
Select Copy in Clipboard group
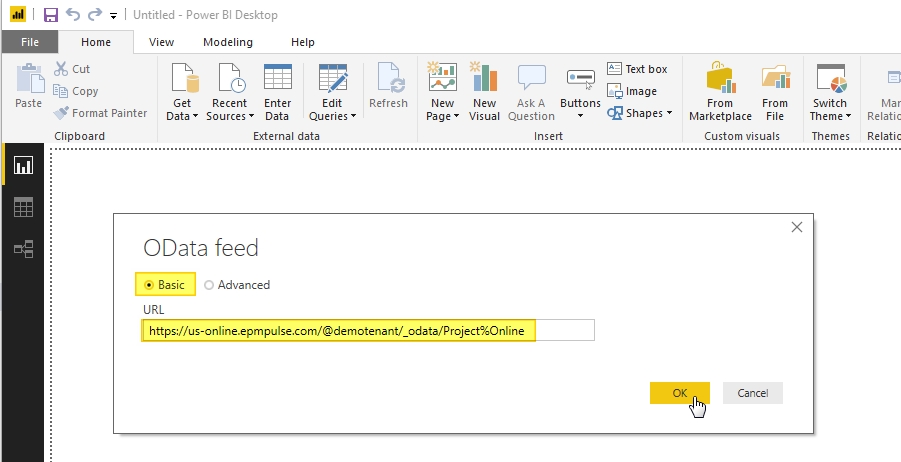(76, 91)
